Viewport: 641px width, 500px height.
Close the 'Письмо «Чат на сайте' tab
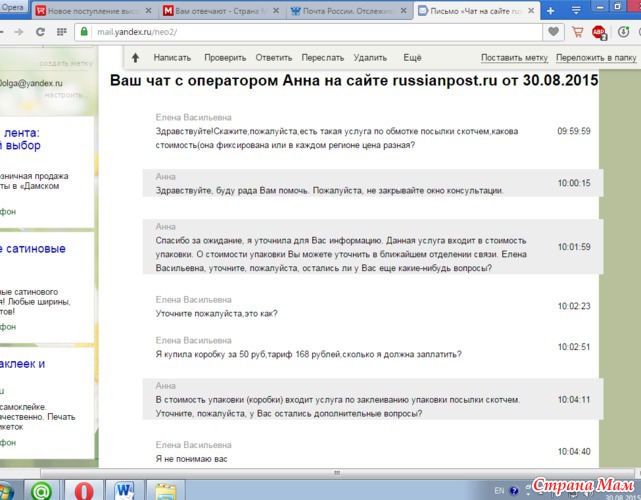click(x=531, y=11)
